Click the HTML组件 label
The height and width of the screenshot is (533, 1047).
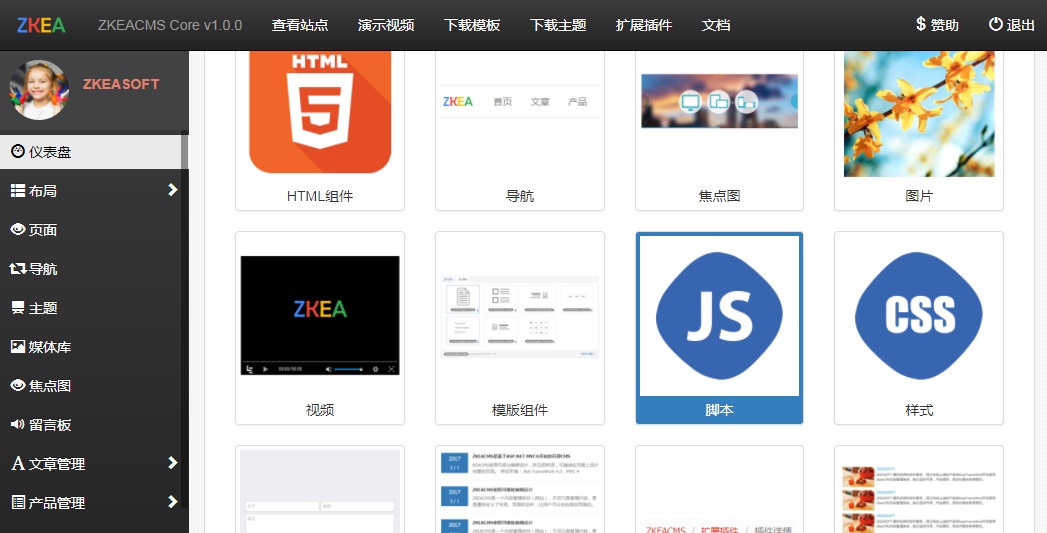[x=320, y=196]
